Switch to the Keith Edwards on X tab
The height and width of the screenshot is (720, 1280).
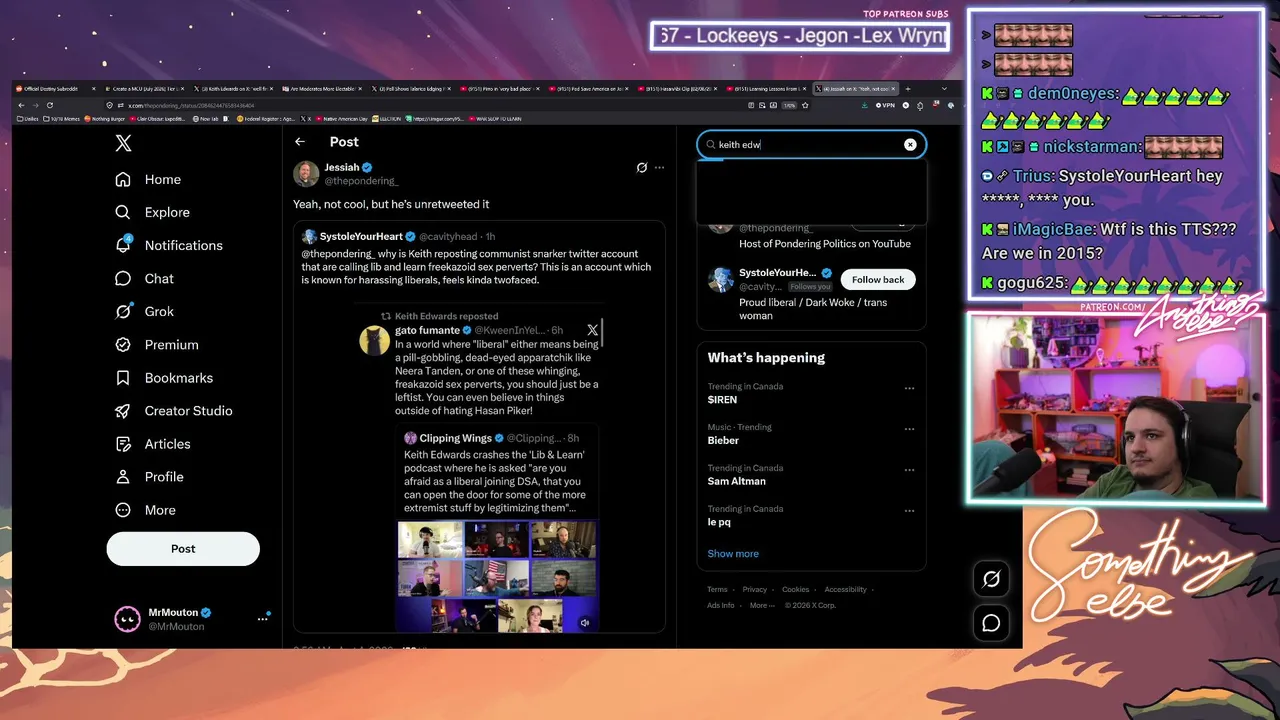(235, 89)
